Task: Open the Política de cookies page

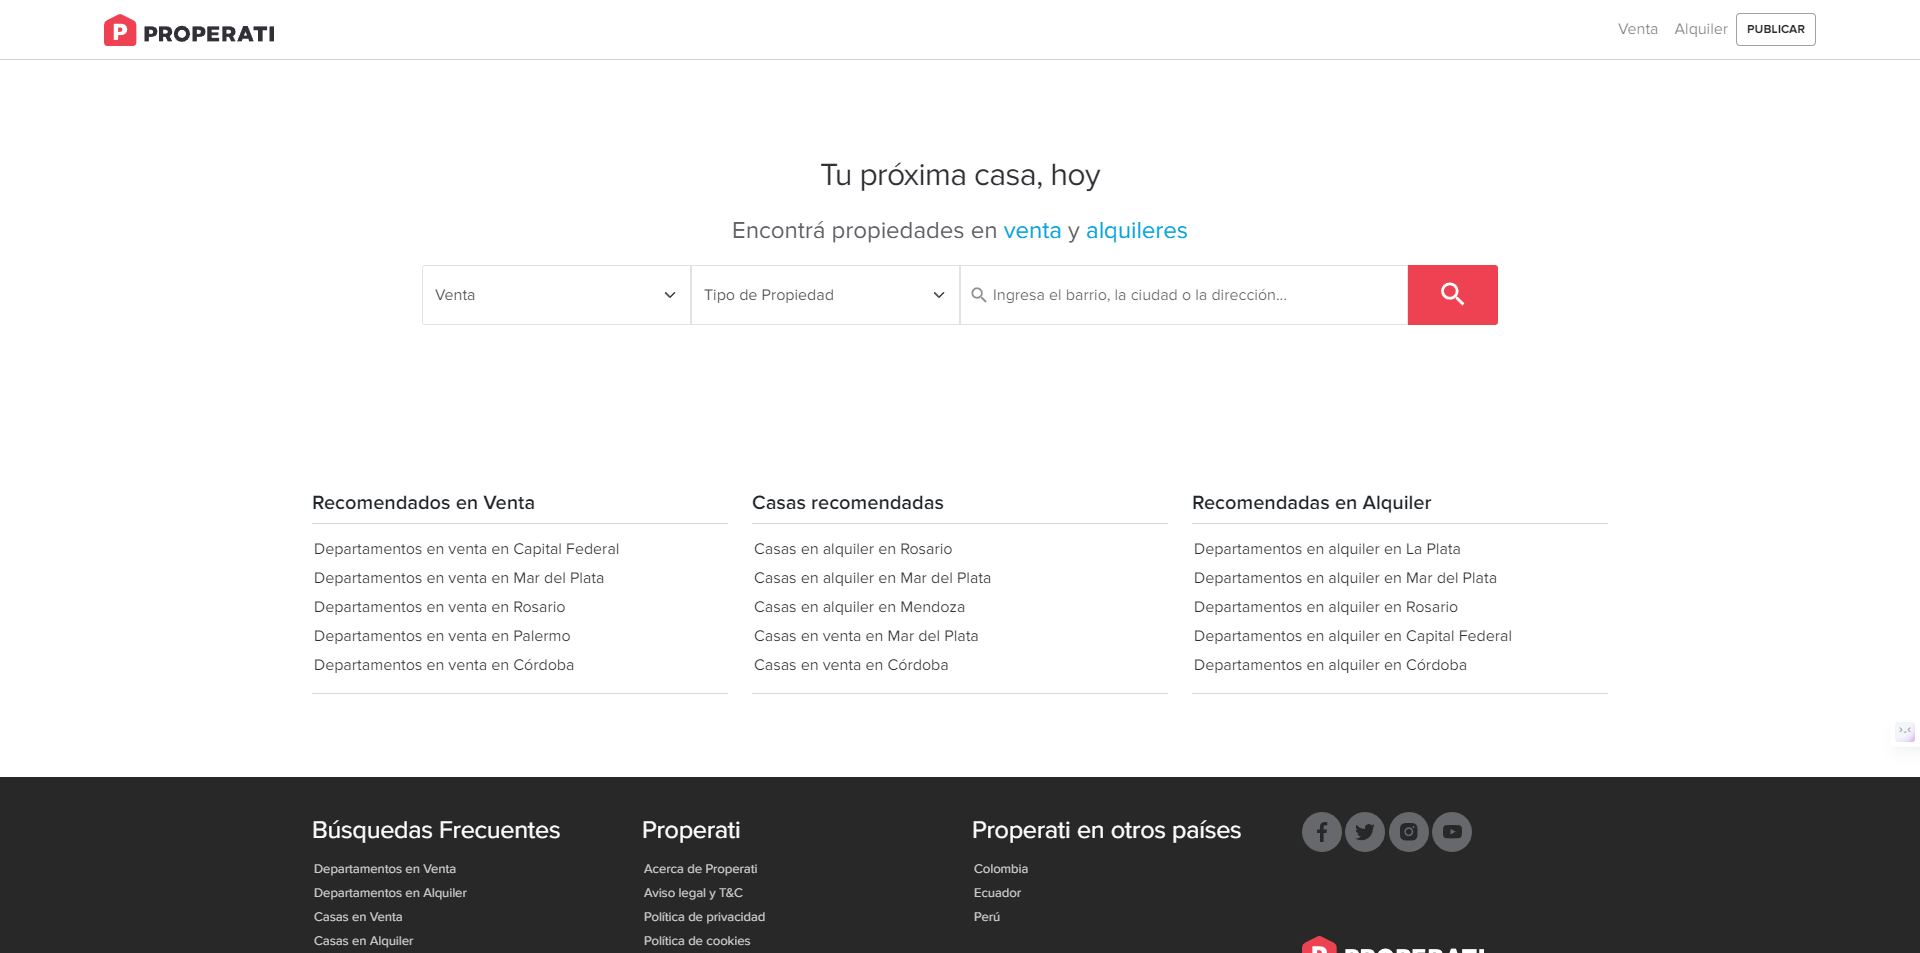Action: 697,941
